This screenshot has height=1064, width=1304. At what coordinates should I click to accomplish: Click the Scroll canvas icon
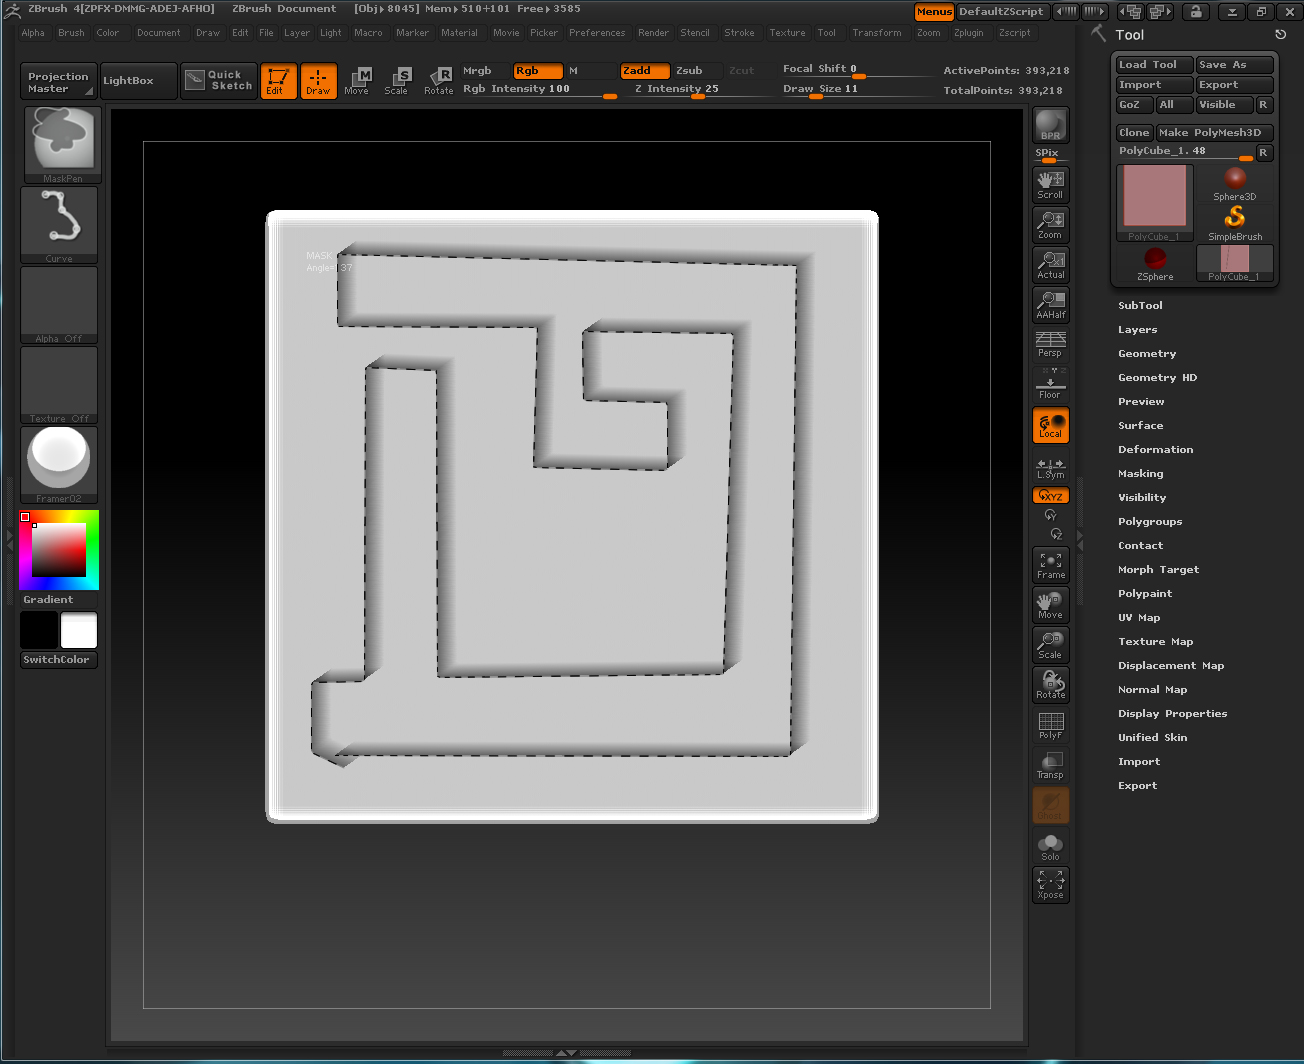(x=1050, y=184)
